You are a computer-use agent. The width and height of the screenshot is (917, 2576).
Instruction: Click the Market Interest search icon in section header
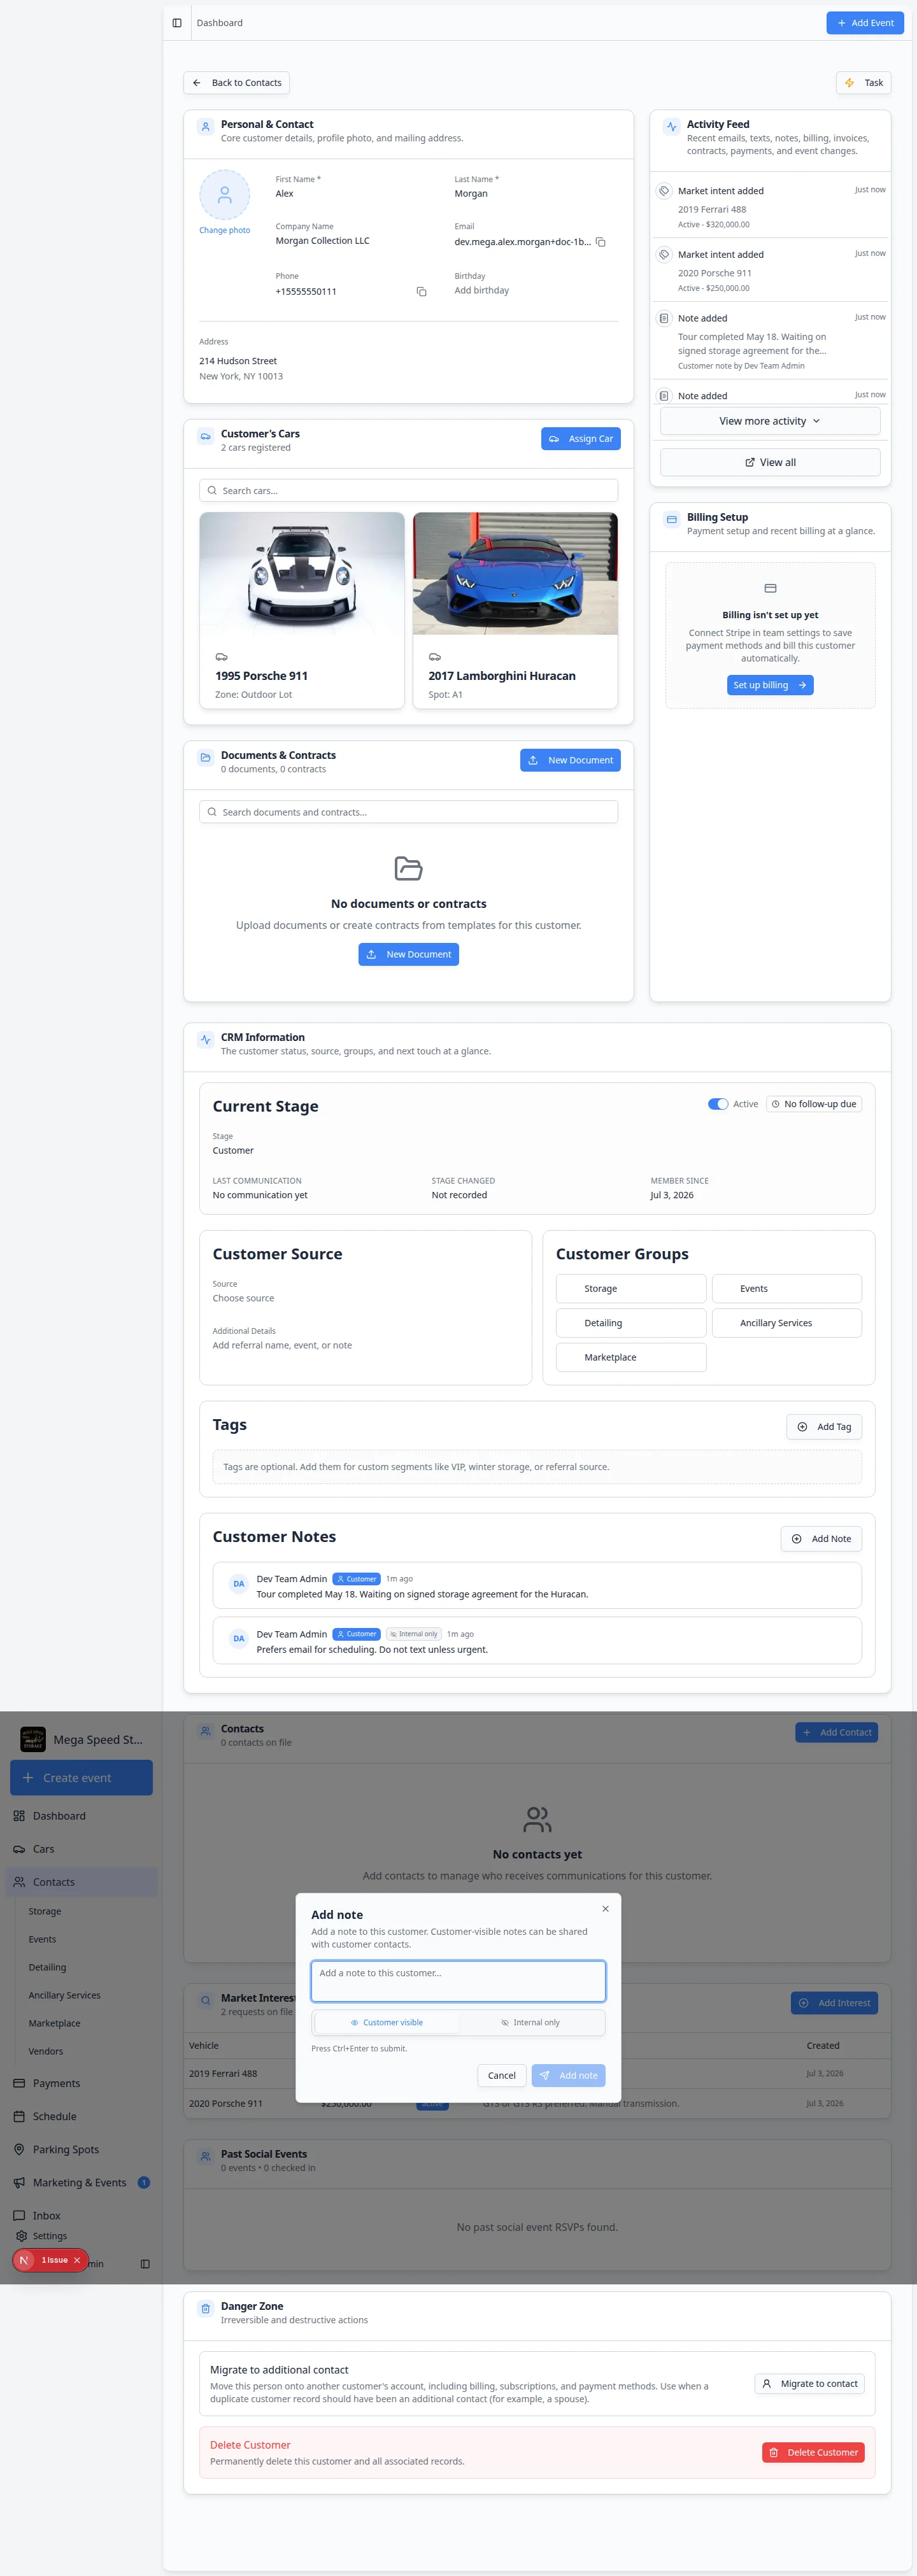click(205, 2001)
